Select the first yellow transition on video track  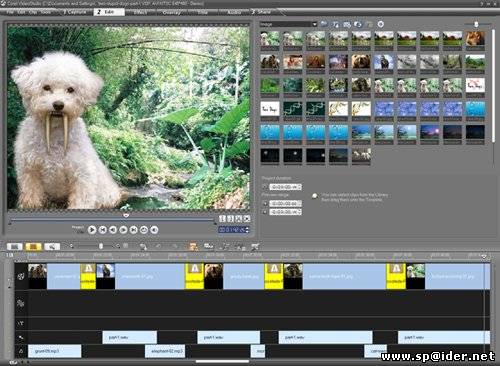pos(88,276)
